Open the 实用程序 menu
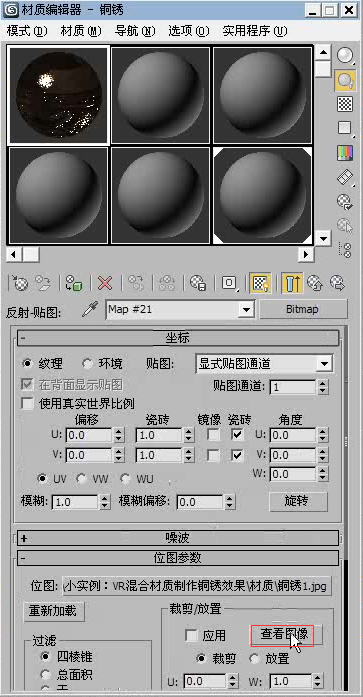 pyautogui.click(x=255, y=31)
